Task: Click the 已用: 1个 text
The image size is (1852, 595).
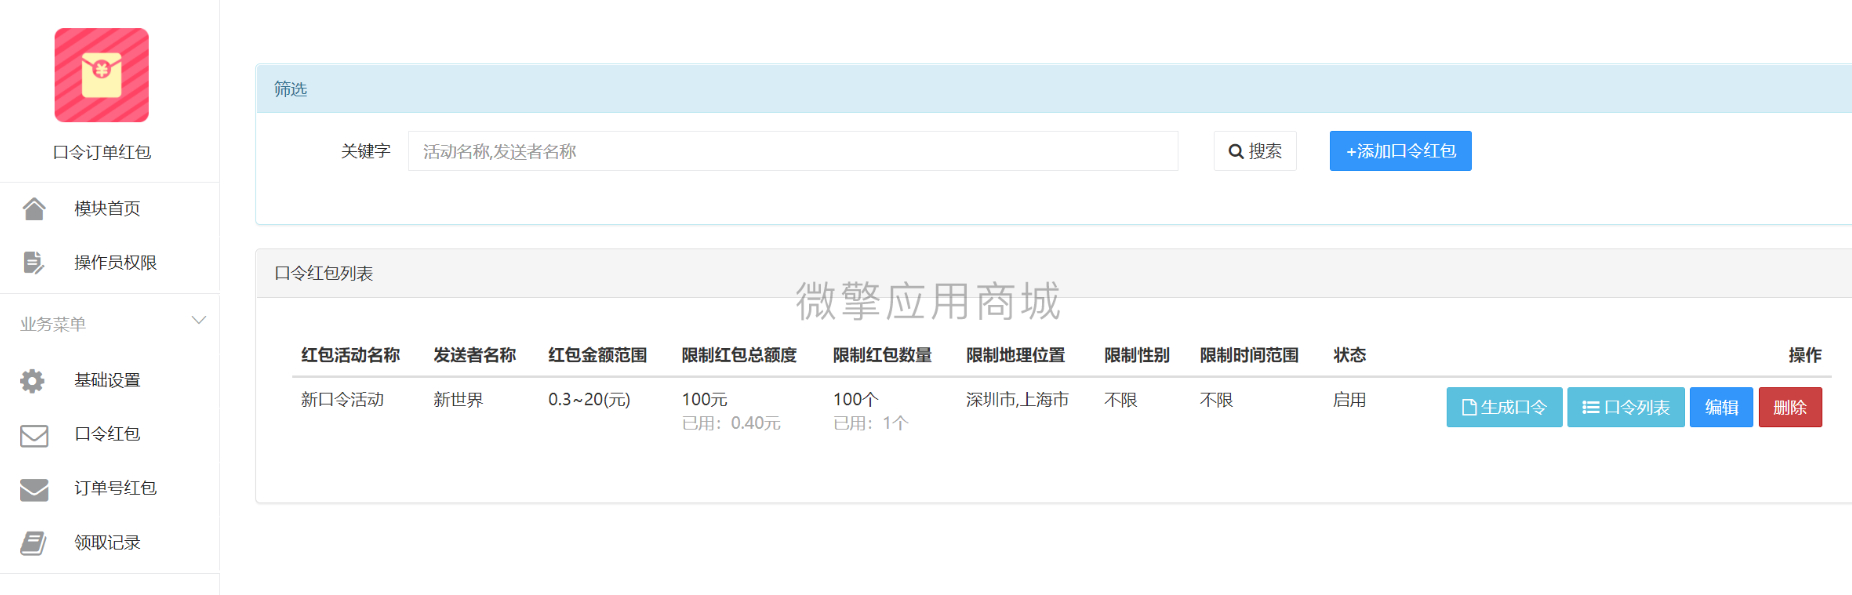Action: pyautogui.click(x=871, y=423)
